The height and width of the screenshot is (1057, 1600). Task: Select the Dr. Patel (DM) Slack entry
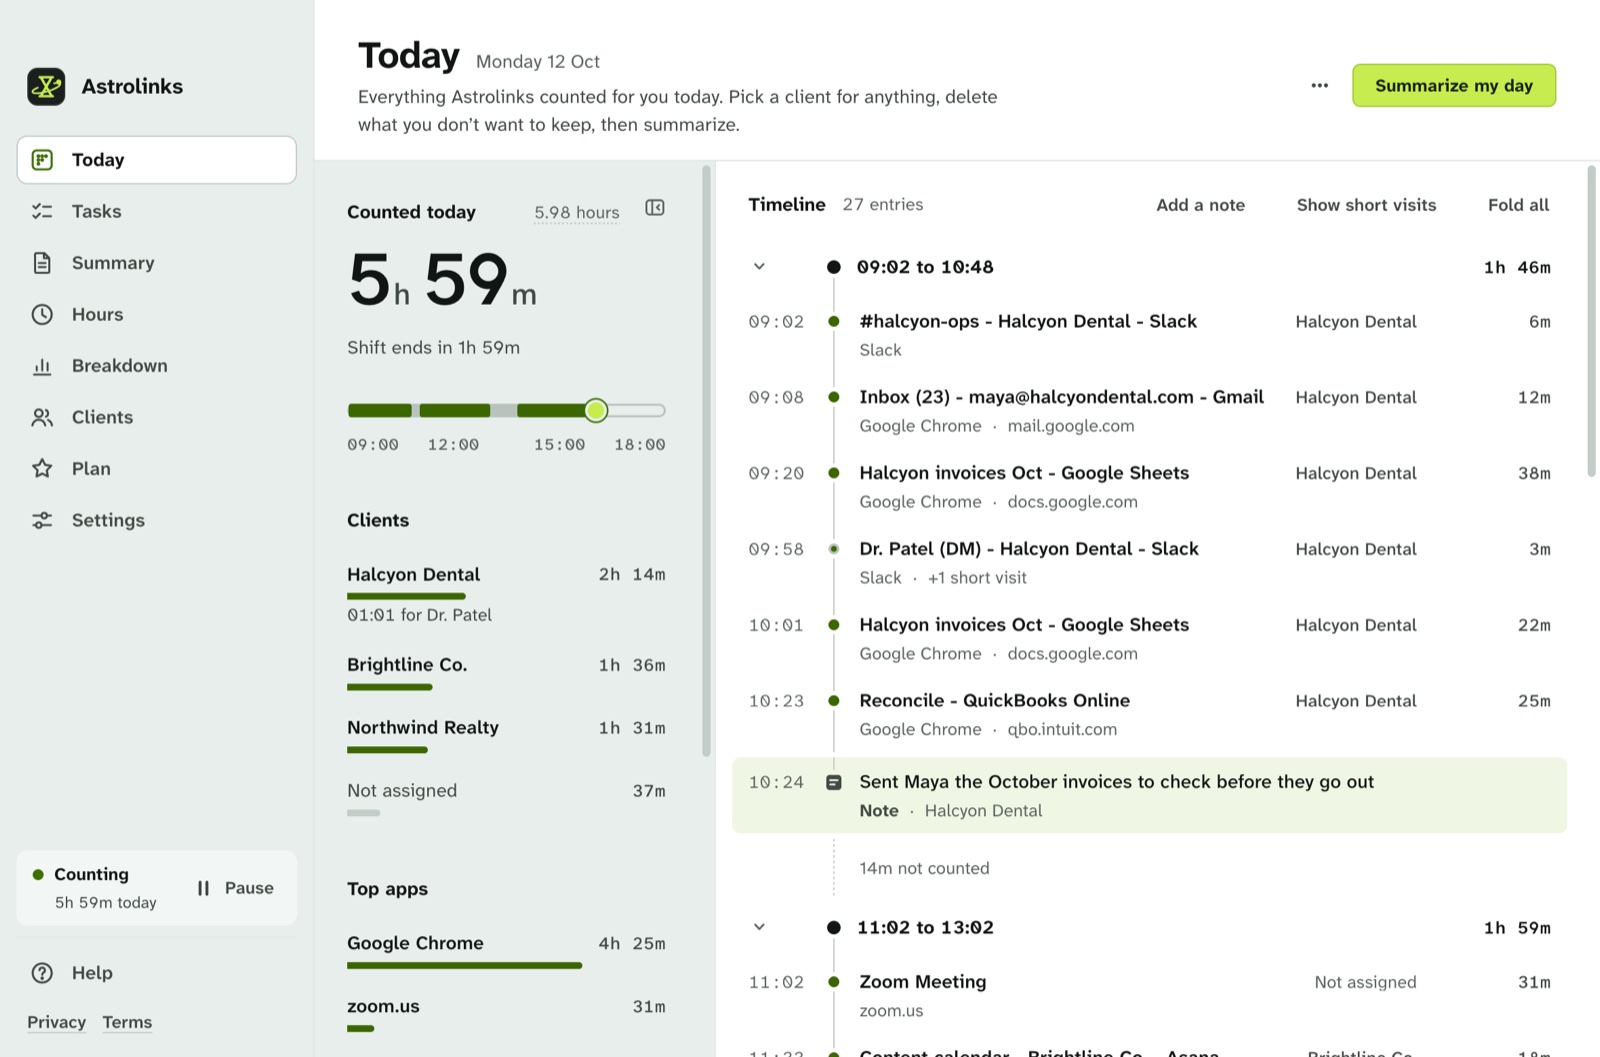point(1149,562)
